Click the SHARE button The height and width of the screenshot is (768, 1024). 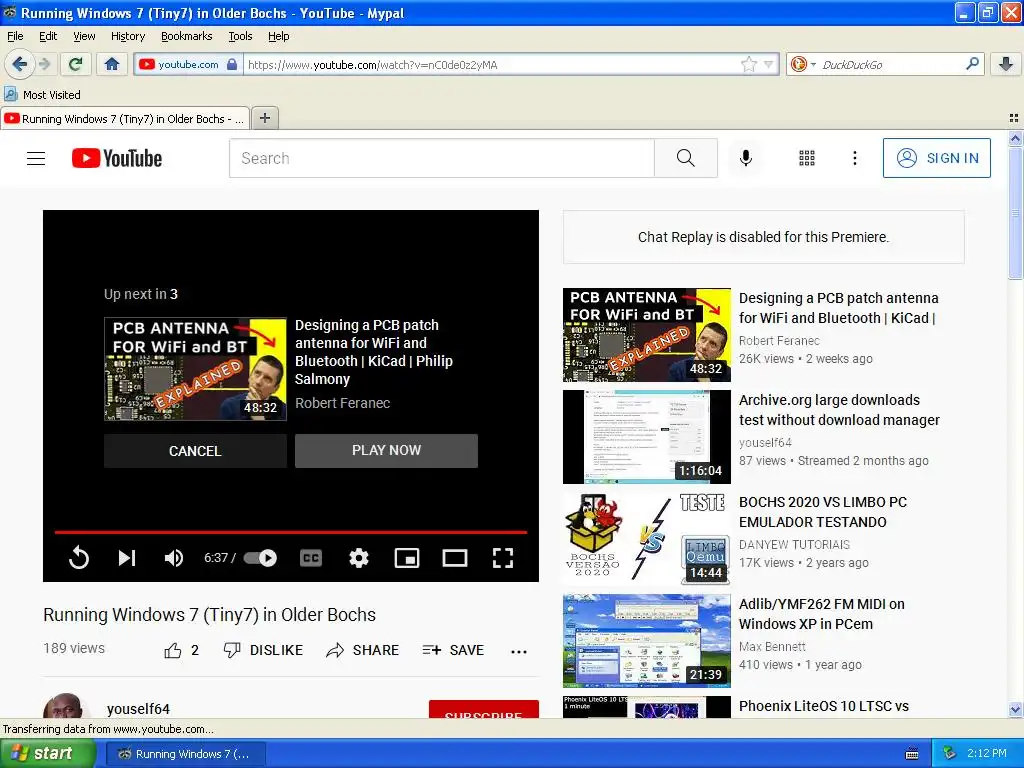pyautogui.click(x=362, y=650)
